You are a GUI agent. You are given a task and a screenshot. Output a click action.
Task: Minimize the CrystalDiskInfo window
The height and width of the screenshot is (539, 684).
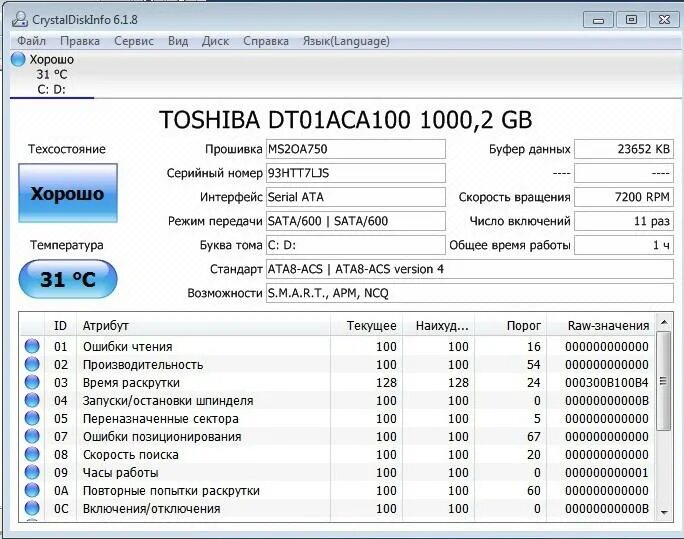tap(598, 20)
